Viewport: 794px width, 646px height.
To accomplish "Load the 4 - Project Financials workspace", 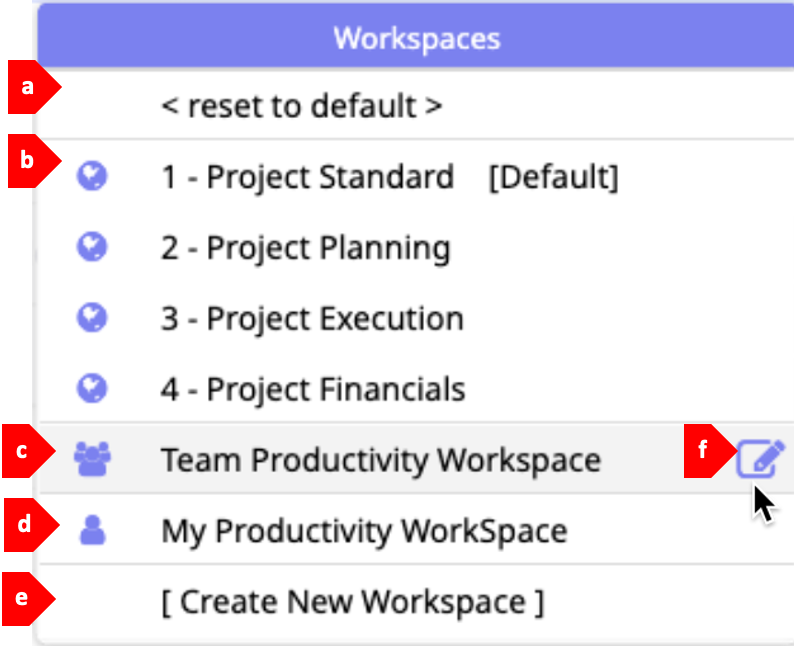I will coord(313,387).
